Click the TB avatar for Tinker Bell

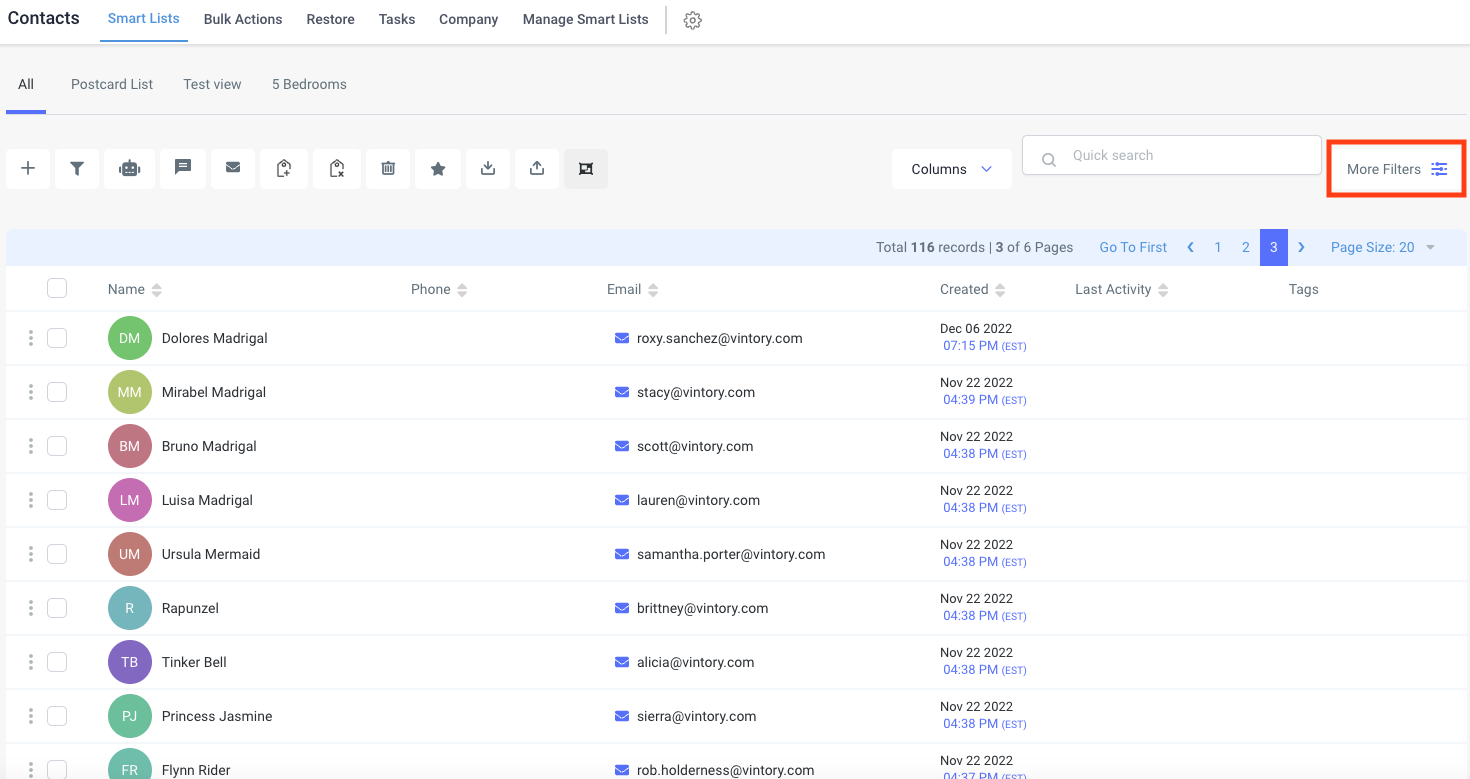point(130,662)
